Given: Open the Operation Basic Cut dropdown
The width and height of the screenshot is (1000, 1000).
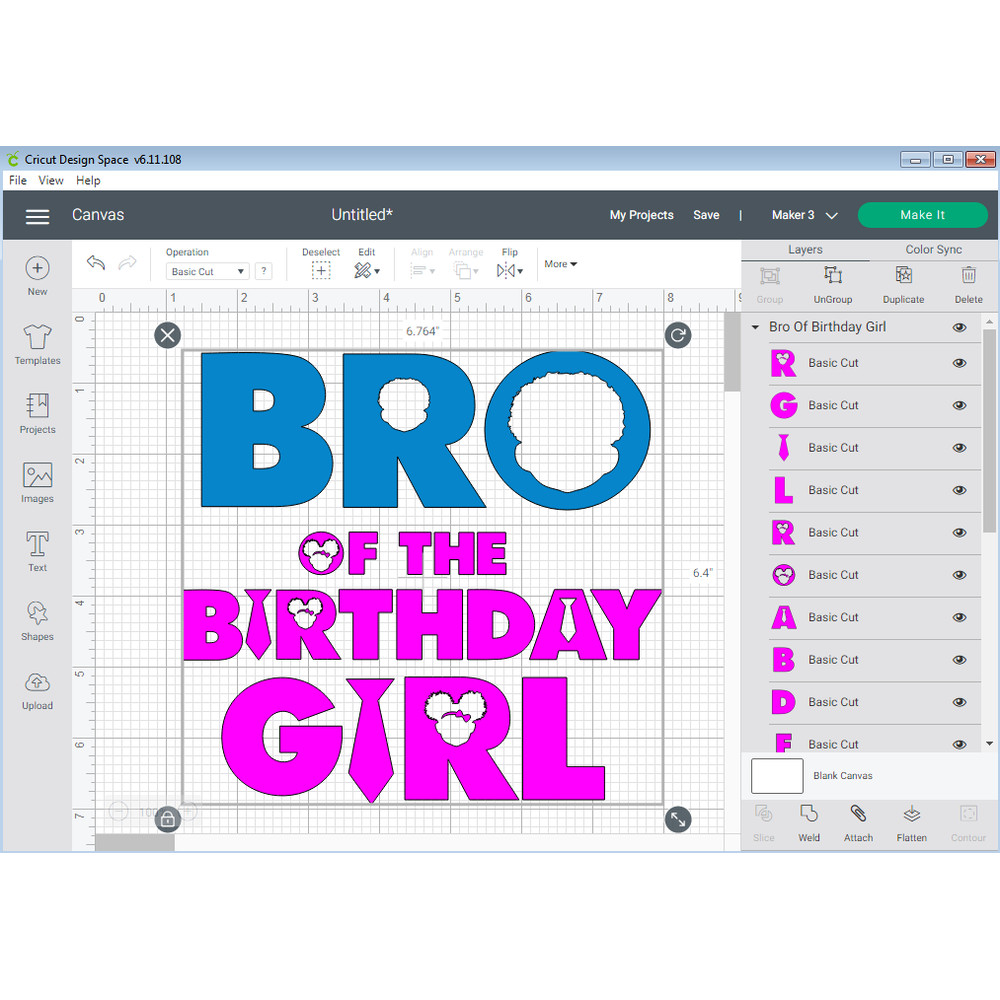Looking at the screenshot, I should 208,271.
